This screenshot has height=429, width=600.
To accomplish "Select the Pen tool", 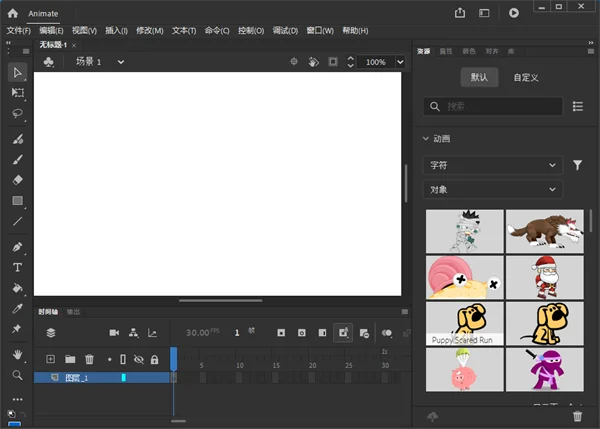I will [18, 247].
